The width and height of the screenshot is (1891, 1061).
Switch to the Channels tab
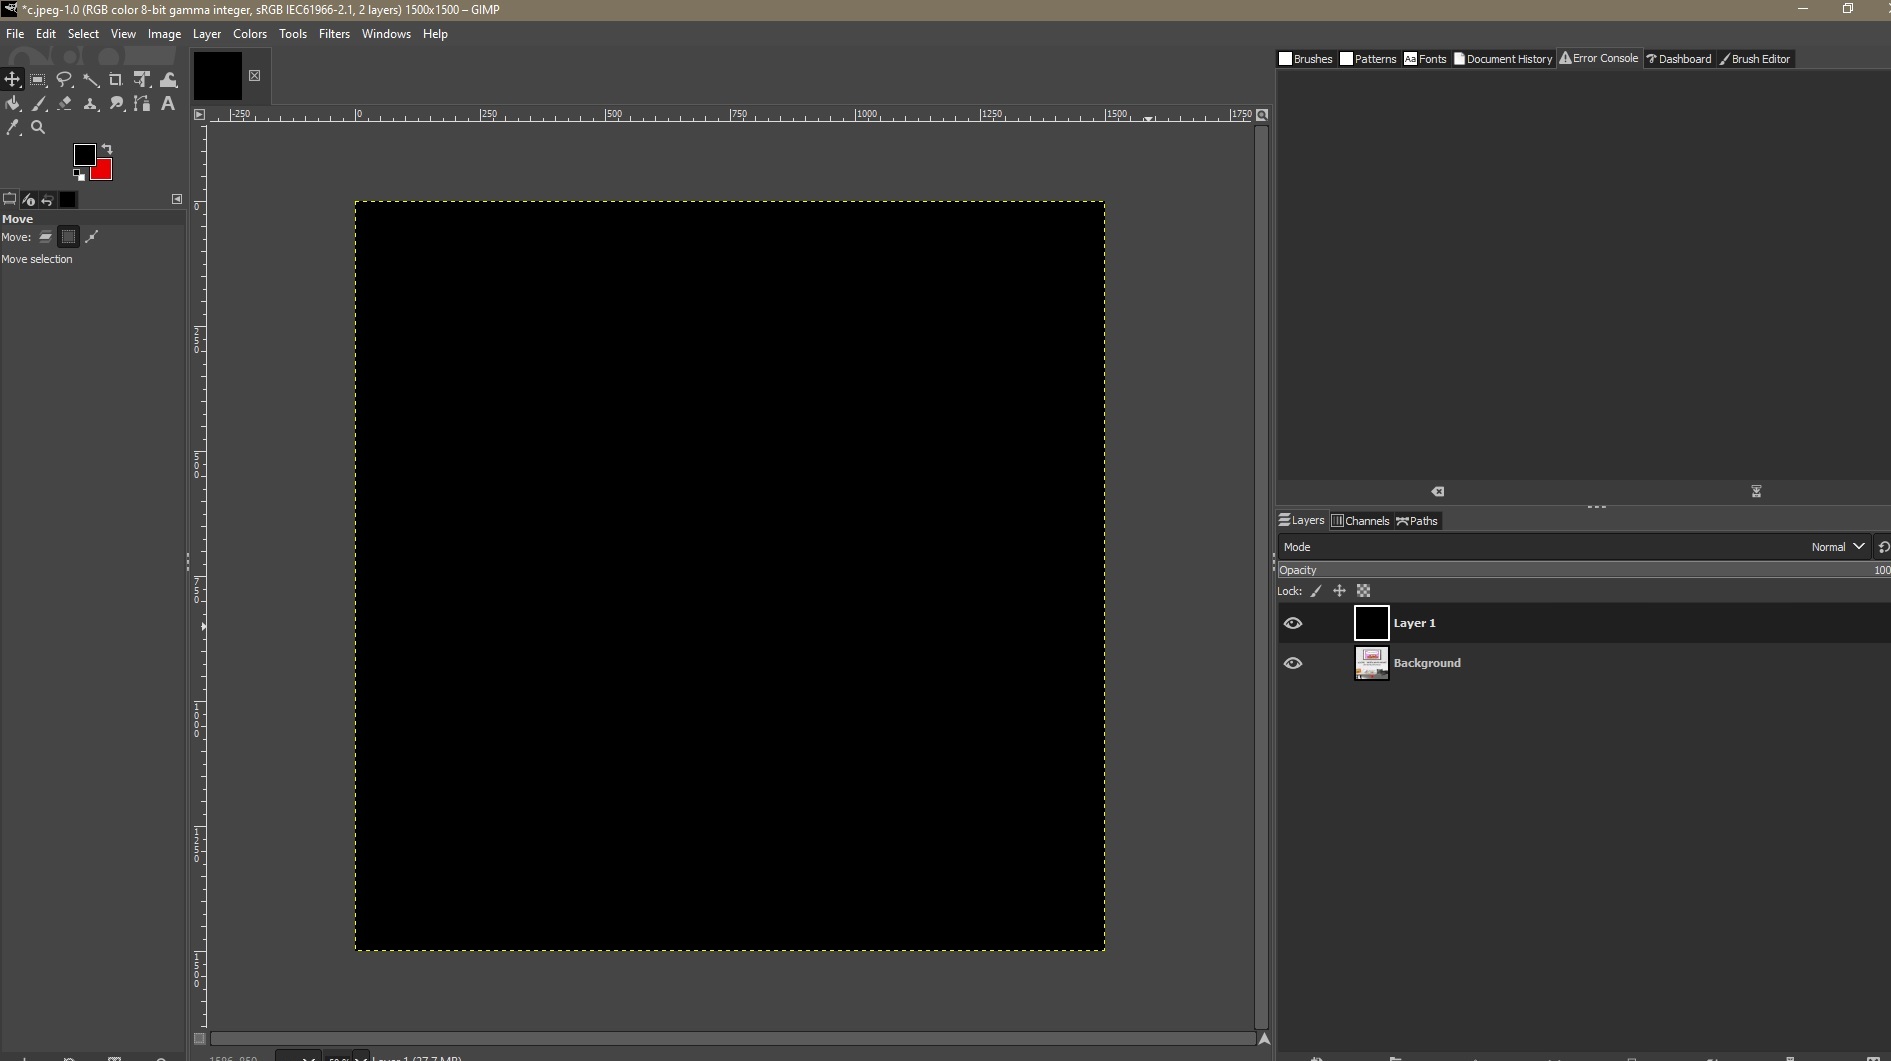(x=1361, y=520)
